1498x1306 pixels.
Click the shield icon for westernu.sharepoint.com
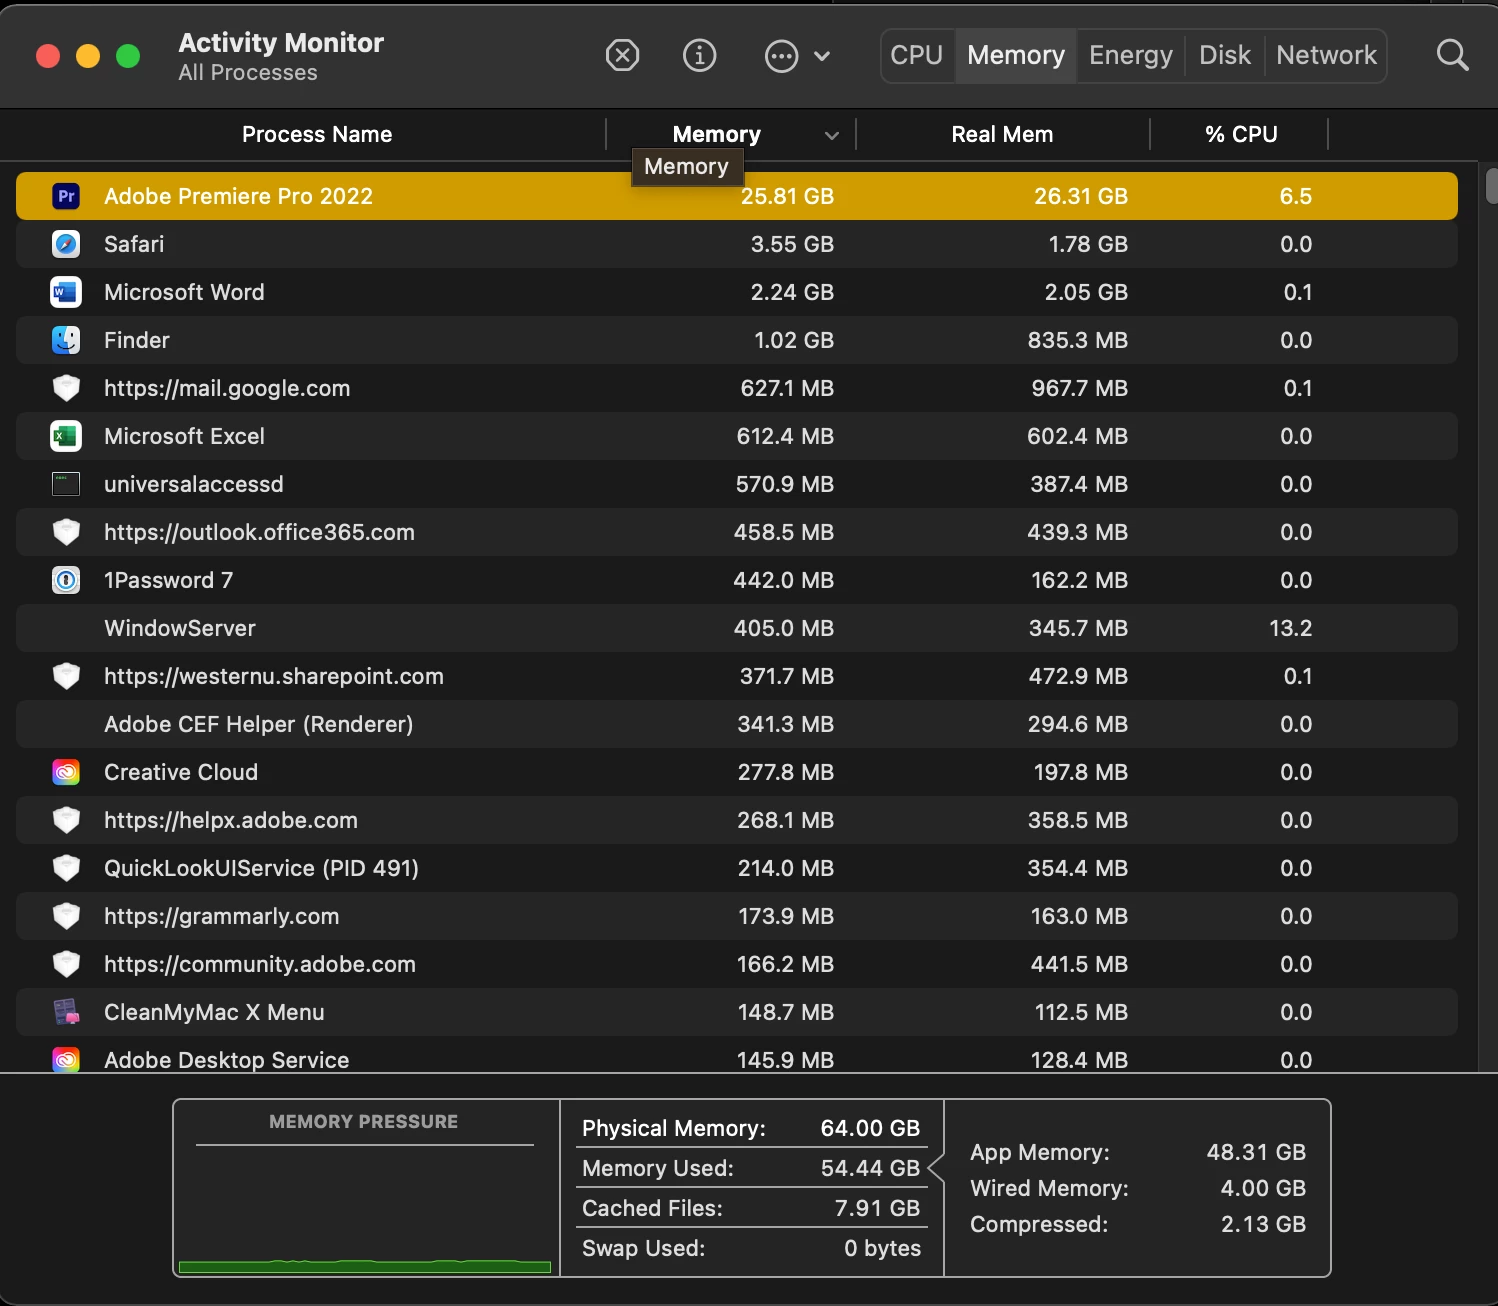[66, 676]
